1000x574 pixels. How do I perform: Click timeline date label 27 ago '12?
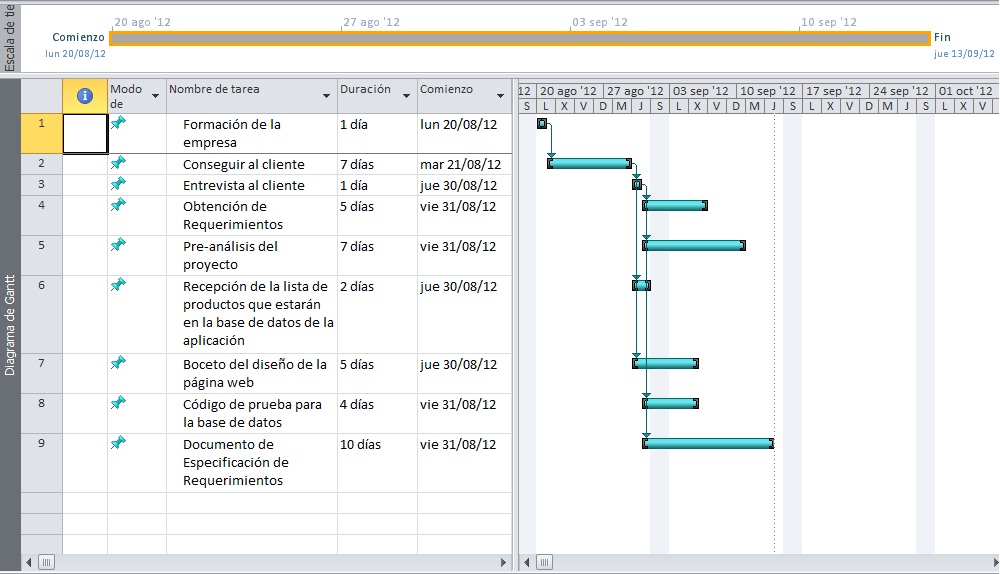click(x=372, y=22)
